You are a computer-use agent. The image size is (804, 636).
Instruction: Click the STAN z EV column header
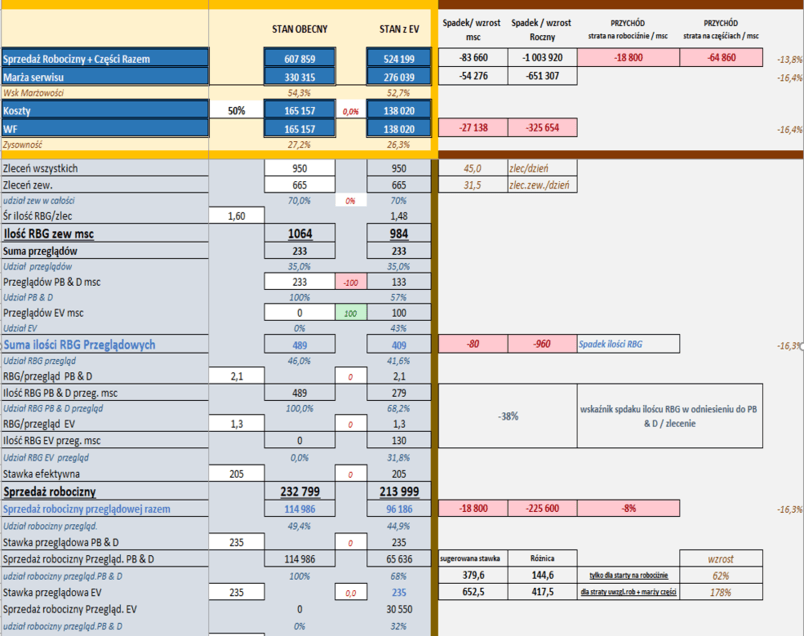tap(398, 29)
